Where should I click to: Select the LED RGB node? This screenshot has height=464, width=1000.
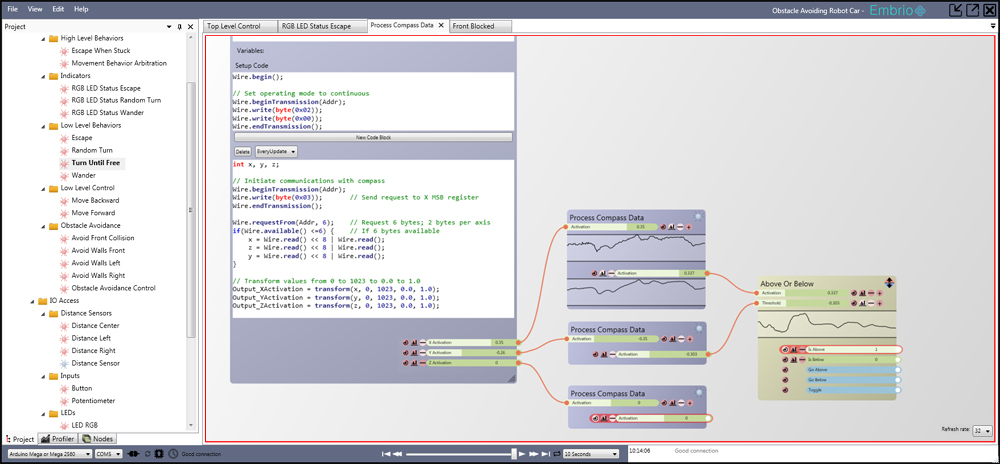click(84, 425)
